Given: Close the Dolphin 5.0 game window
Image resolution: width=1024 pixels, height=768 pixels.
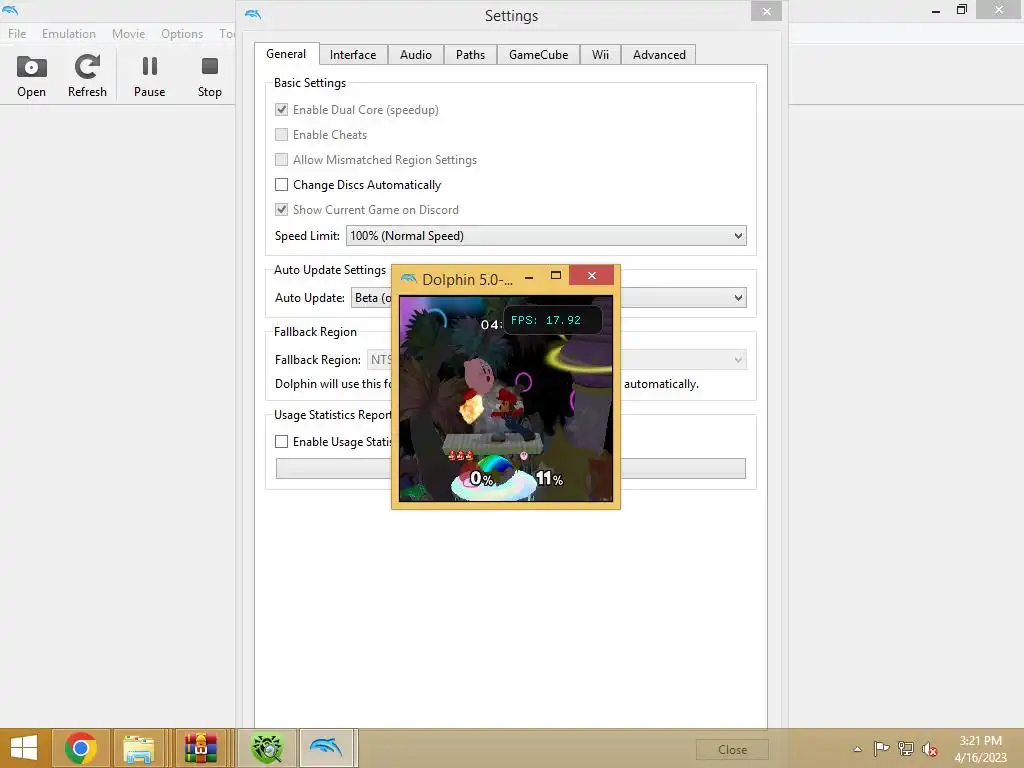Looking at the screenshot, I should (x=592, y=276).
